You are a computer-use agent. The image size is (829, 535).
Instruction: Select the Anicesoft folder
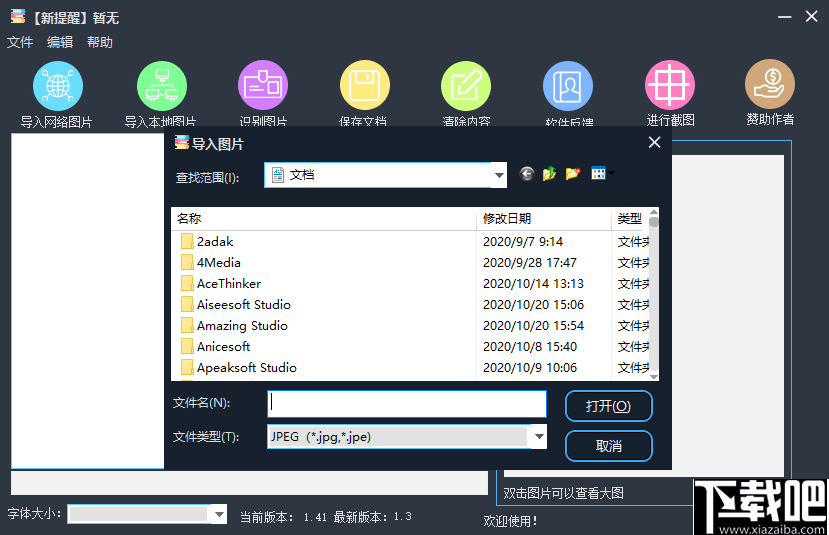(223, 347)
